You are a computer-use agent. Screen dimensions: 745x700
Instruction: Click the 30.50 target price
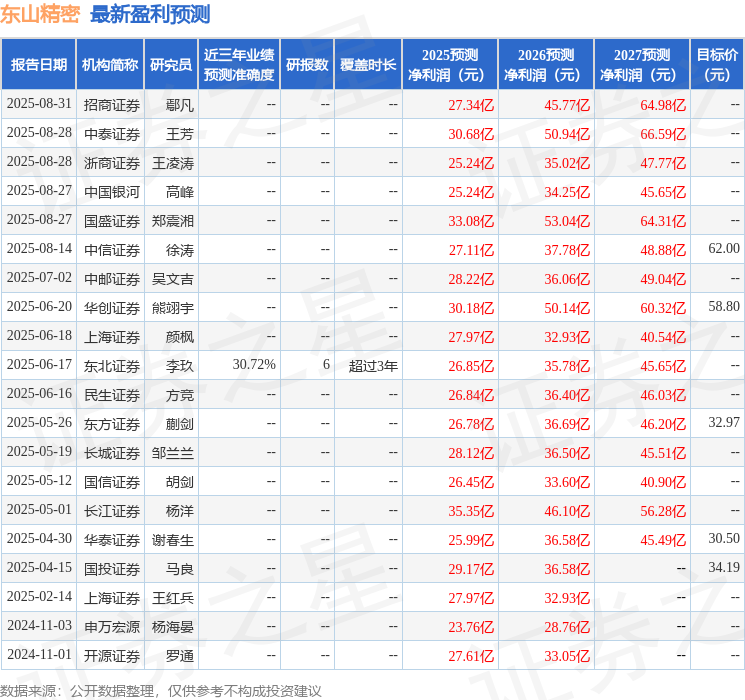724,538
